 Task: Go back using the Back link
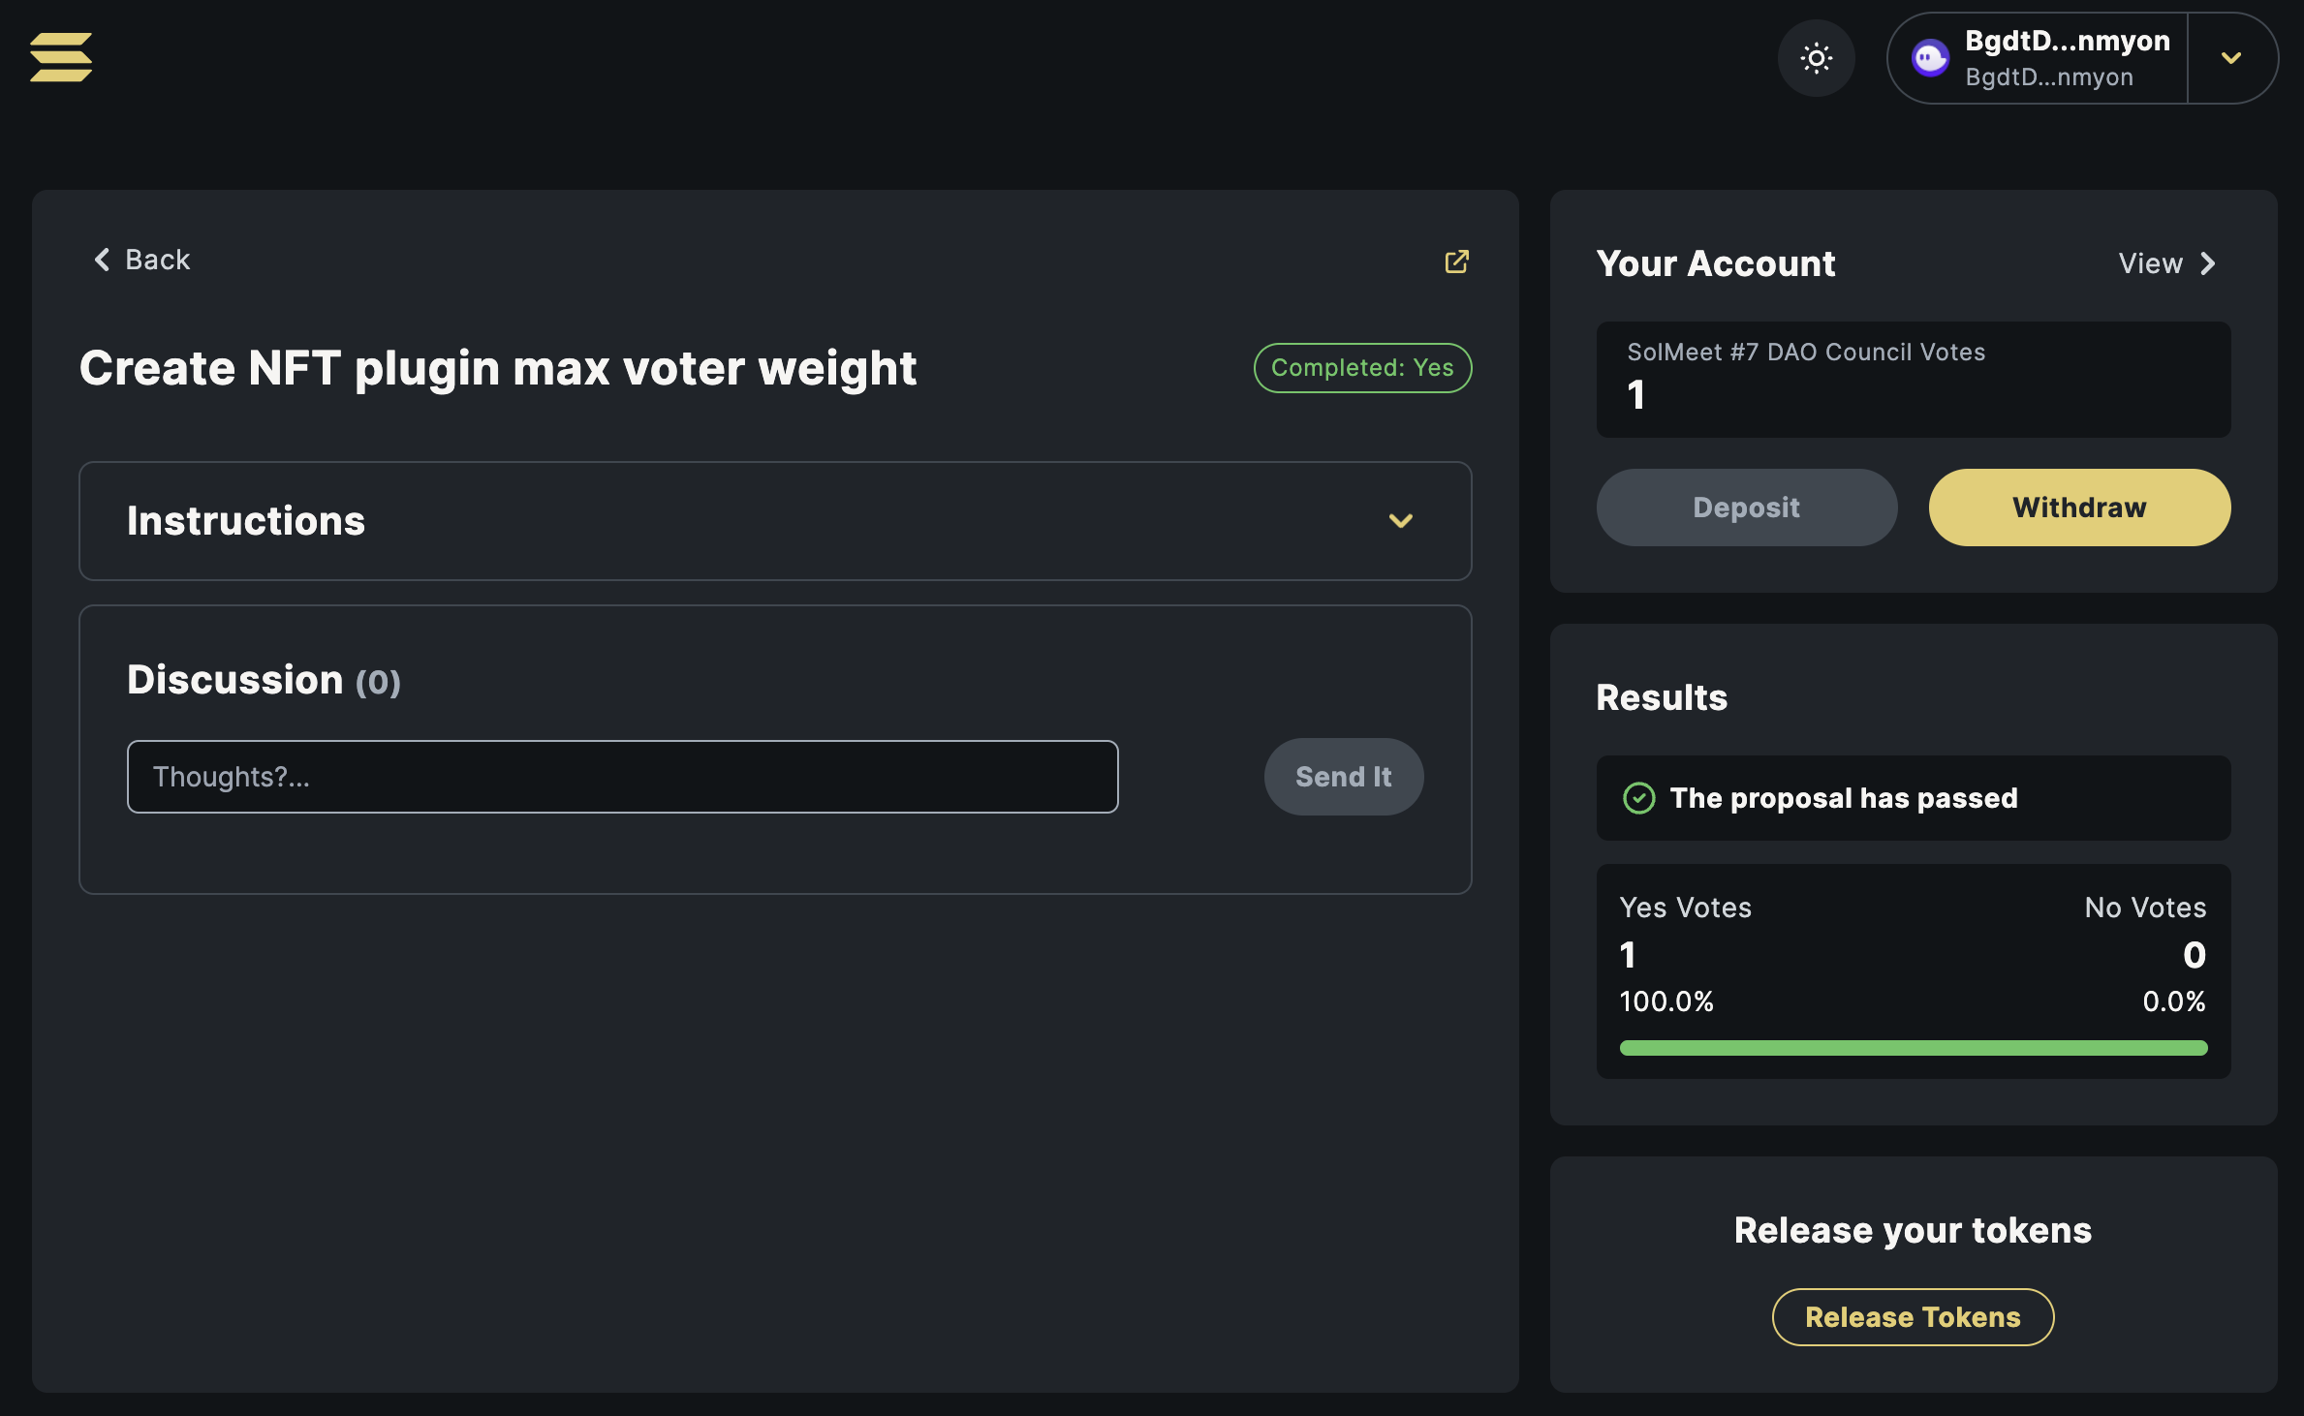pos(141,260)
